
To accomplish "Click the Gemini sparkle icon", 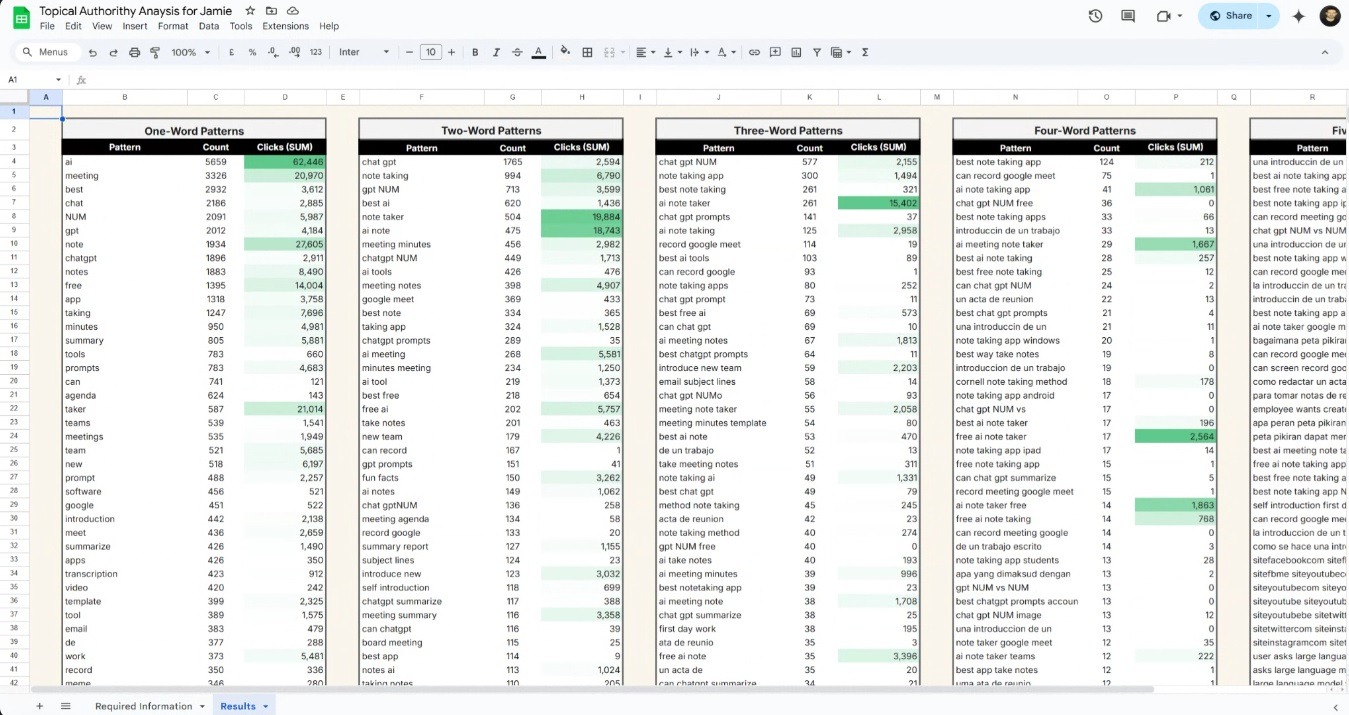I will pyautogui.click(x=1299, y=16).
